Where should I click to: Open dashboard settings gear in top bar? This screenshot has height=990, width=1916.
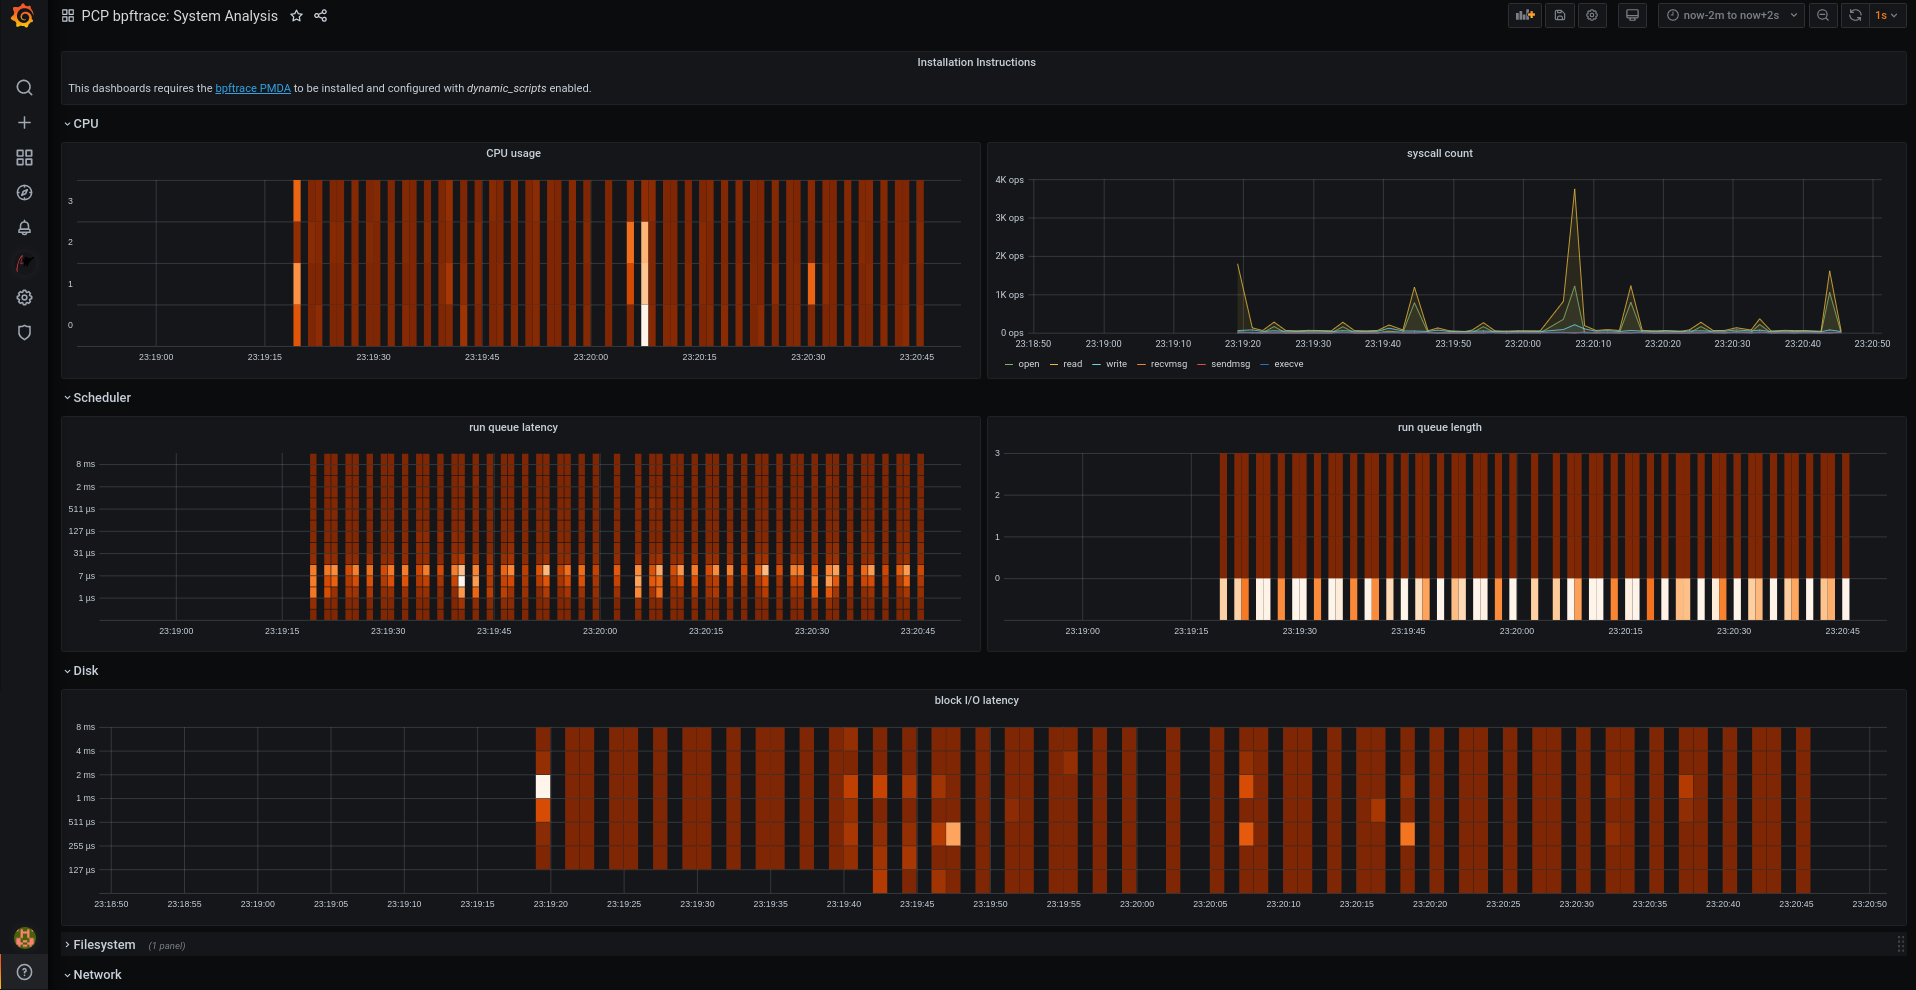tap(1592, 15)
